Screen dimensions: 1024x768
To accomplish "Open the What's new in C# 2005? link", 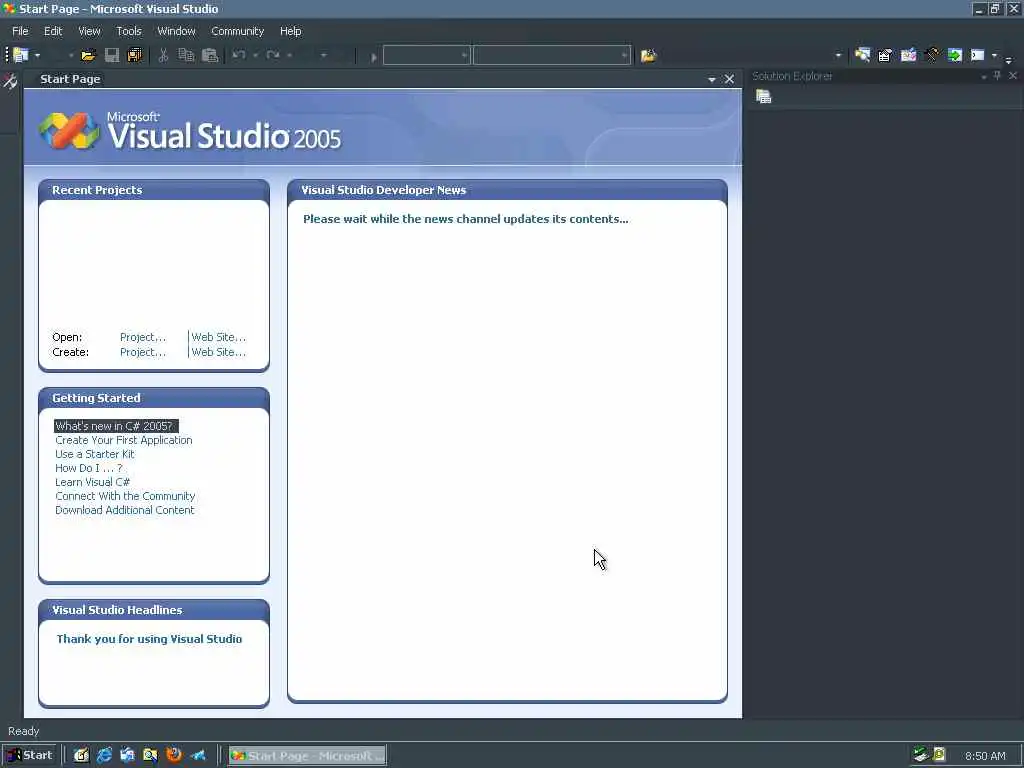I will coord(115,426).
